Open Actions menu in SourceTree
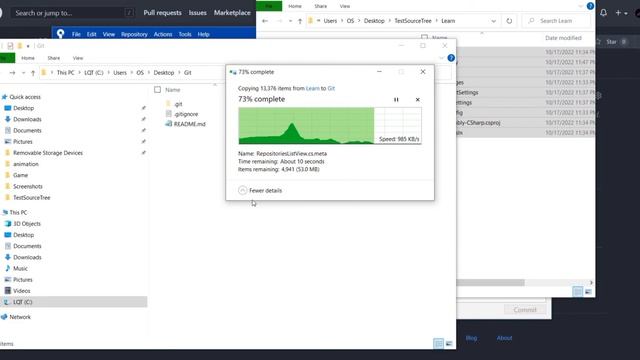The width and height of the screenshot is (640, 360). point(163,34)
